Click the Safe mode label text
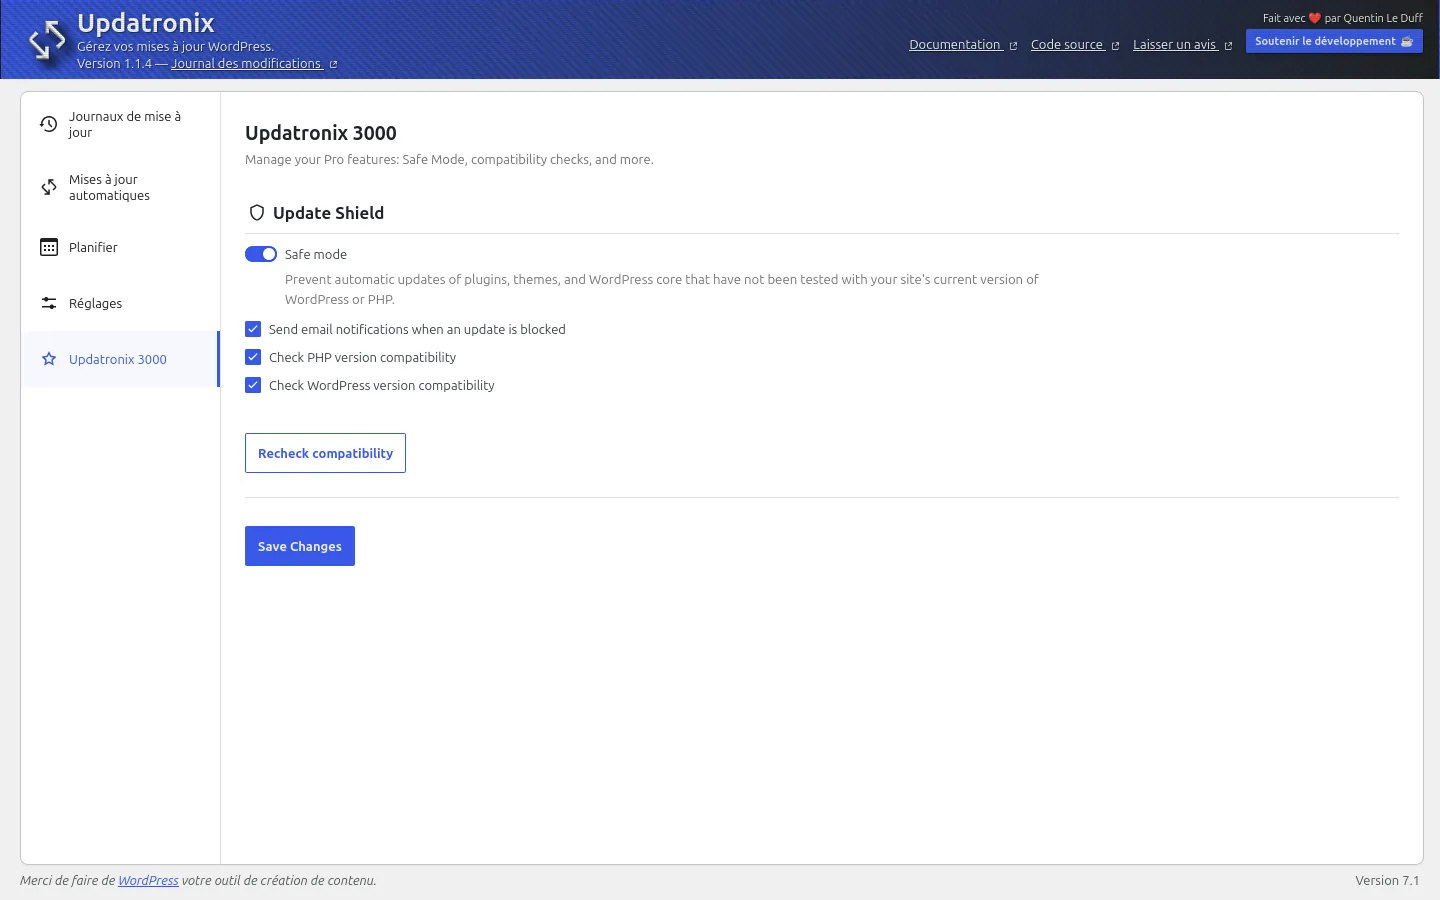Screen dimensions: 1440x900 click(x=316, y=255)
